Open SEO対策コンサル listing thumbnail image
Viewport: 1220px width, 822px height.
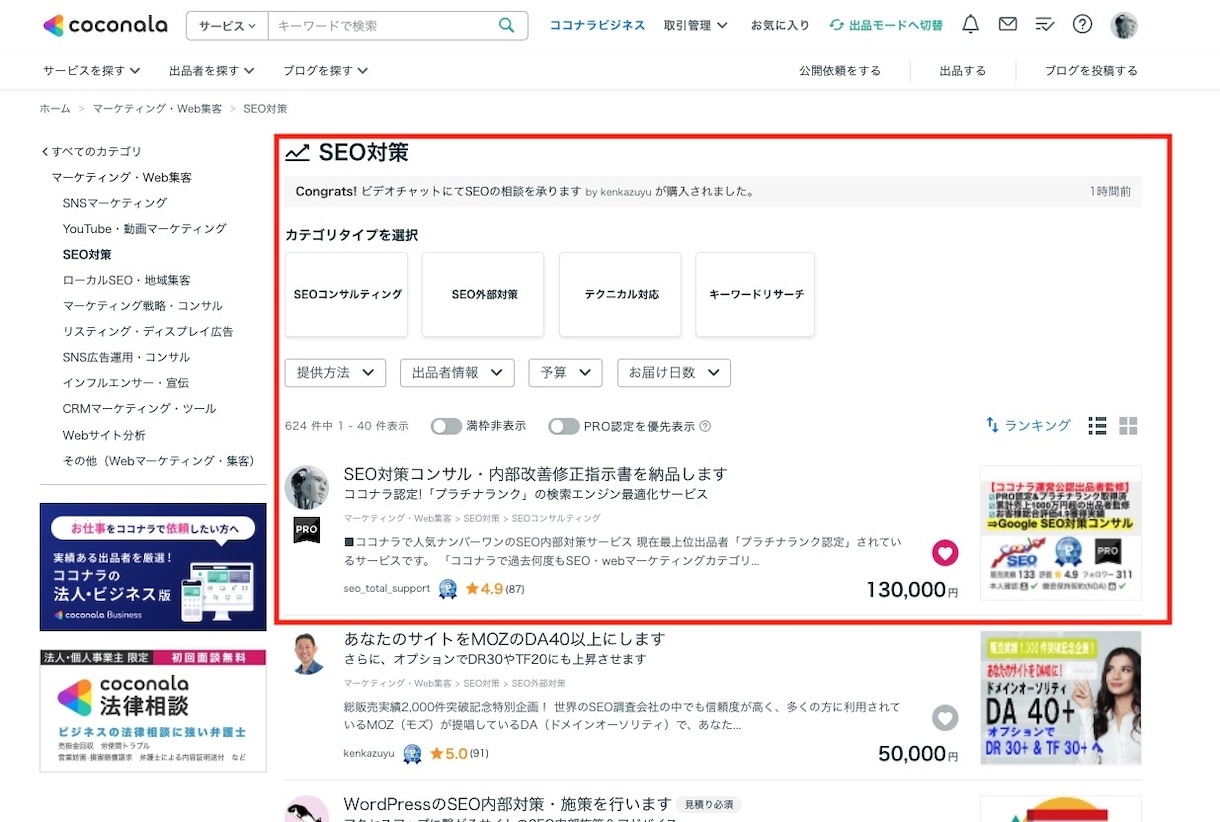coord(1061,533)
